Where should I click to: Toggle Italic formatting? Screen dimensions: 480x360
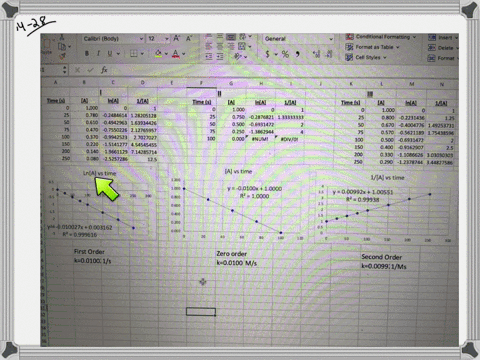click(x=98, y=53)
